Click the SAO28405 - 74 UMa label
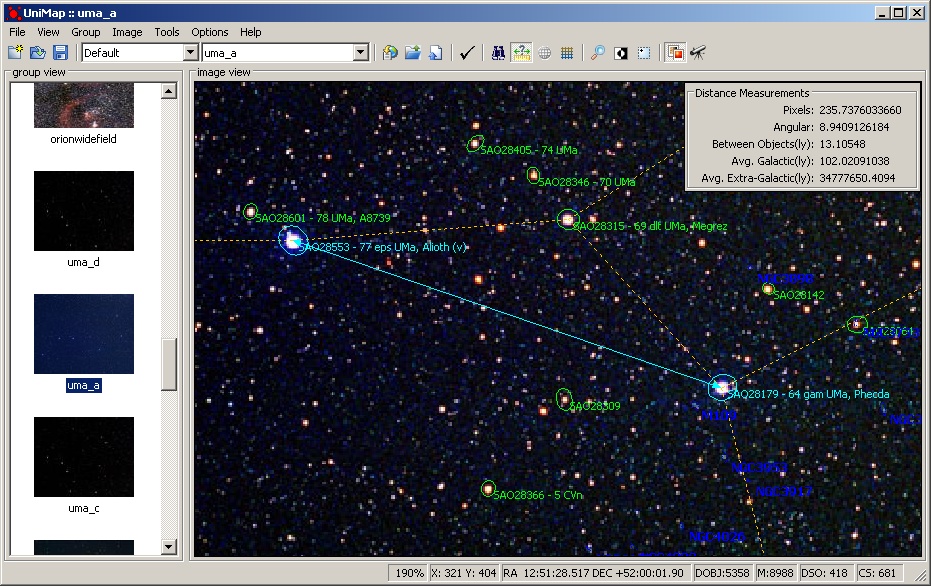This screenshot has width=931, height=586. 529,150
